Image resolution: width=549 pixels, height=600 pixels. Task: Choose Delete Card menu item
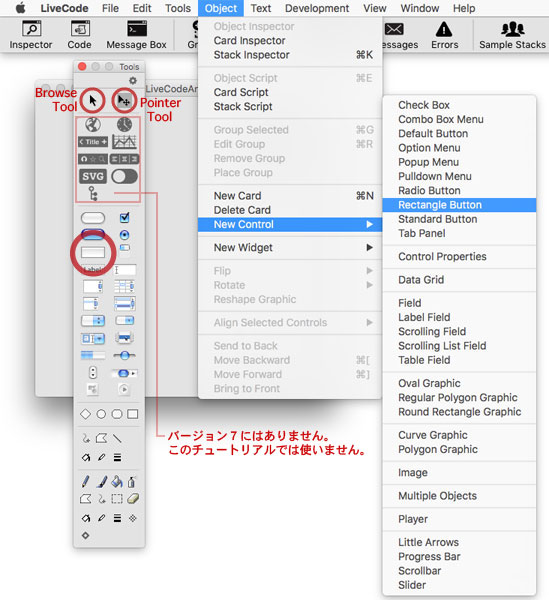coord(290,210)
